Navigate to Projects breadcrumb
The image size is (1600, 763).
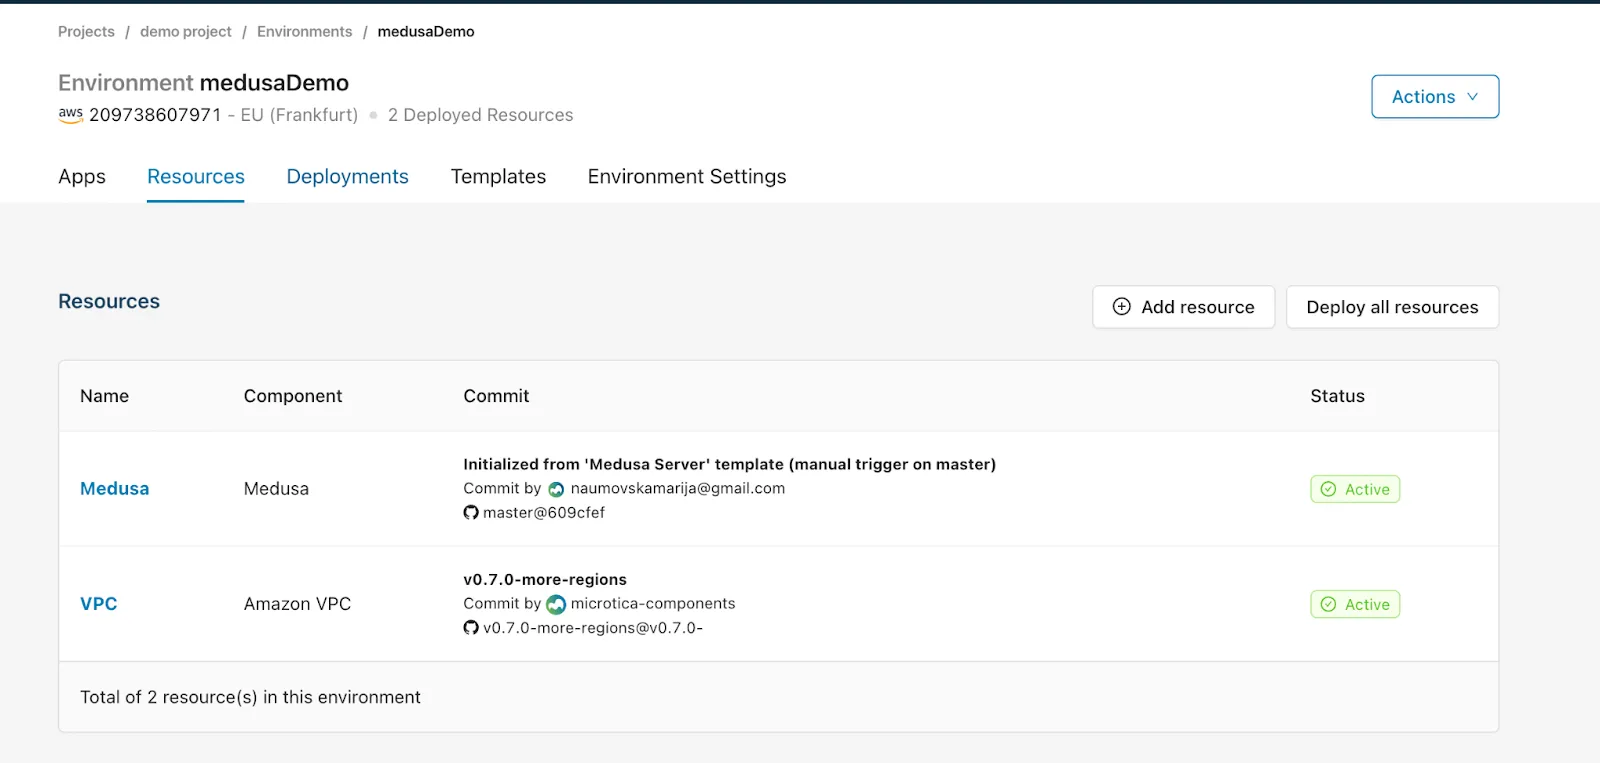point(86,32)
